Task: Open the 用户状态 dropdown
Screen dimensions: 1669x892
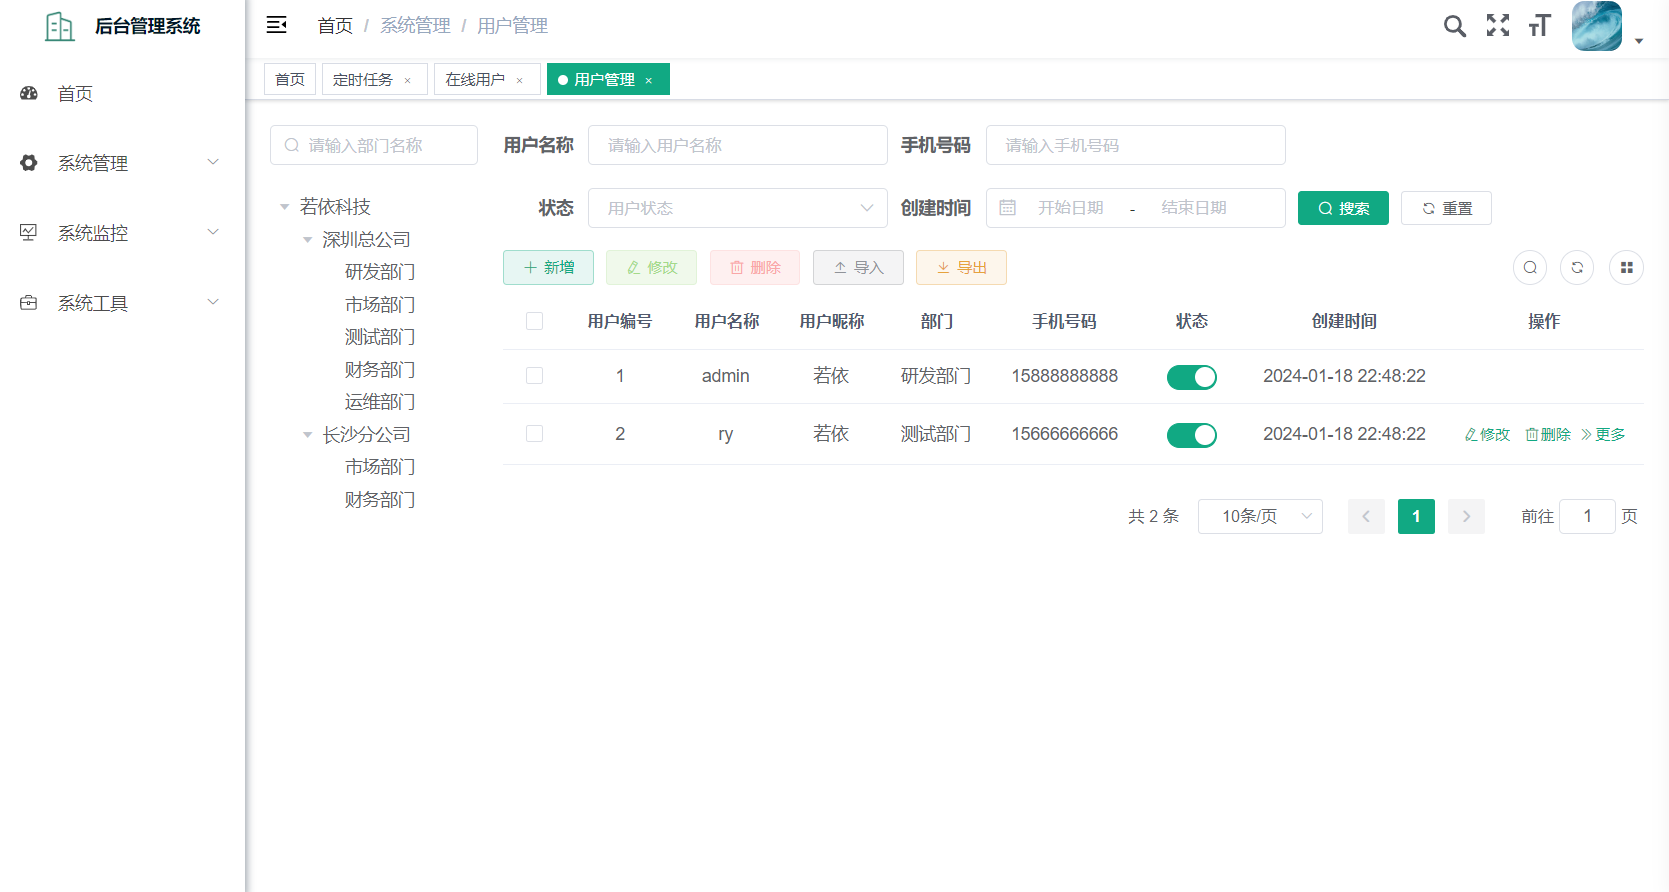Action: coord(737,208)
